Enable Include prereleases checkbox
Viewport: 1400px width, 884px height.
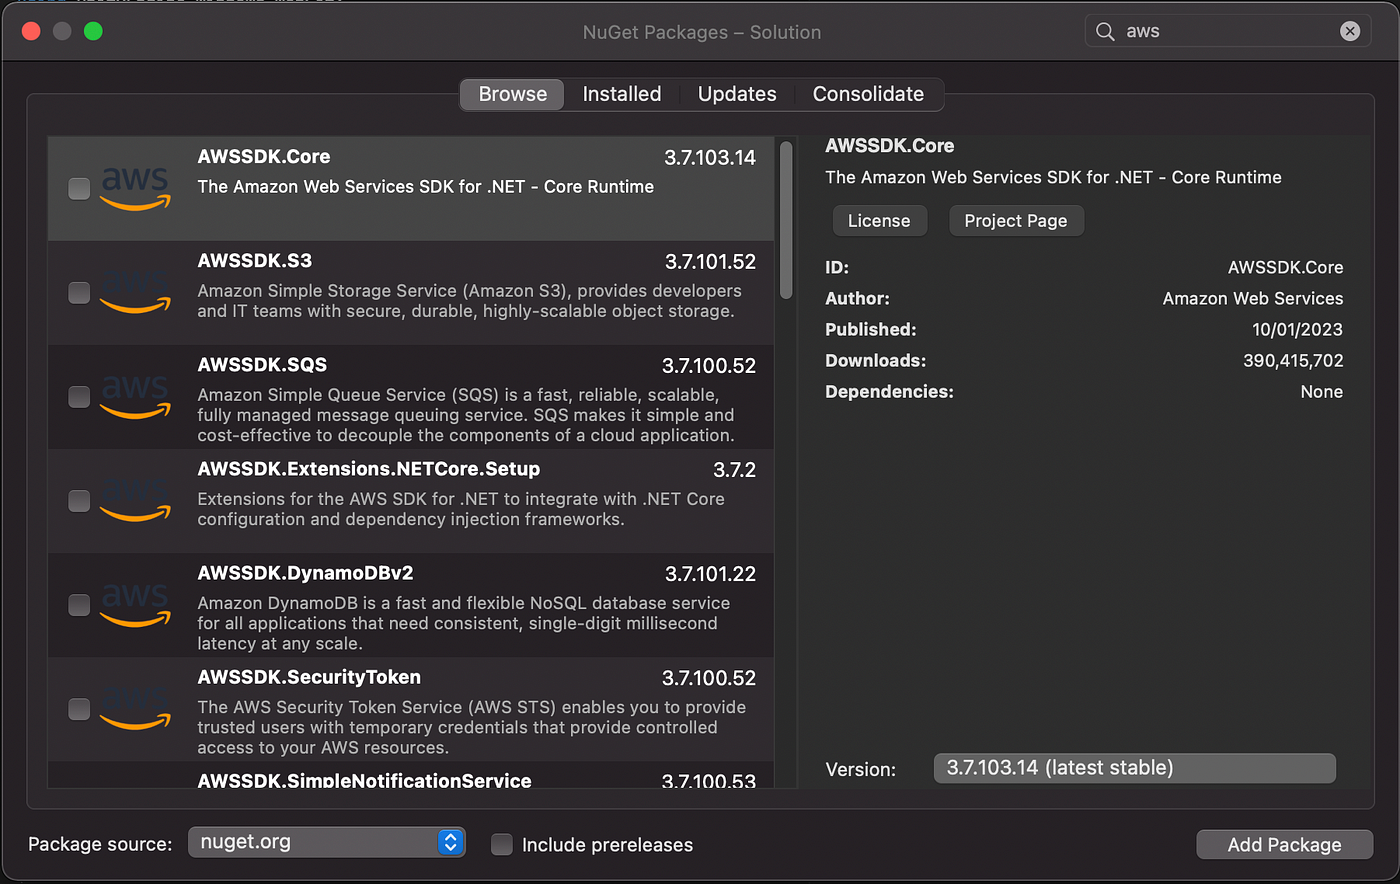click(x=502, y=844)
